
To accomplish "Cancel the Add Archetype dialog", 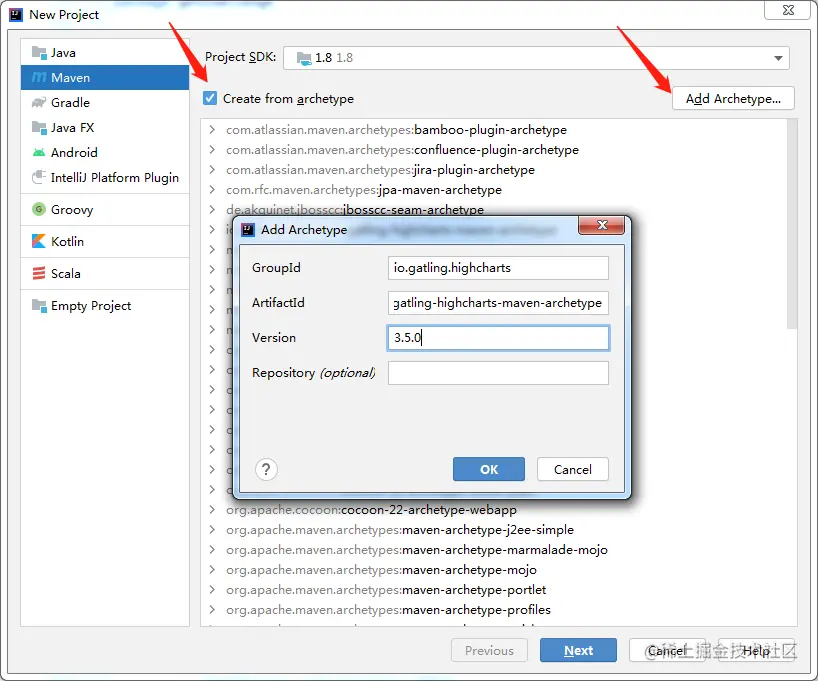I will tap(573, 469).
